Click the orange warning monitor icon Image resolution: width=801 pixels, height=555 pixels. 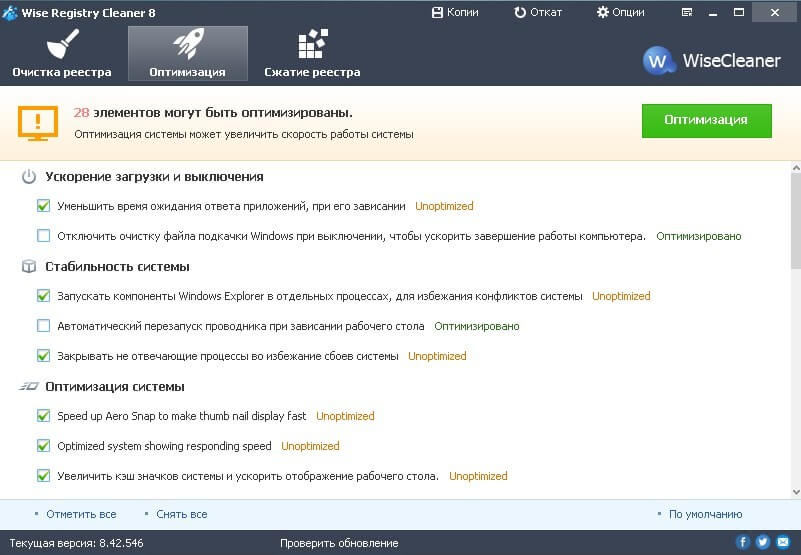[38, 123]
